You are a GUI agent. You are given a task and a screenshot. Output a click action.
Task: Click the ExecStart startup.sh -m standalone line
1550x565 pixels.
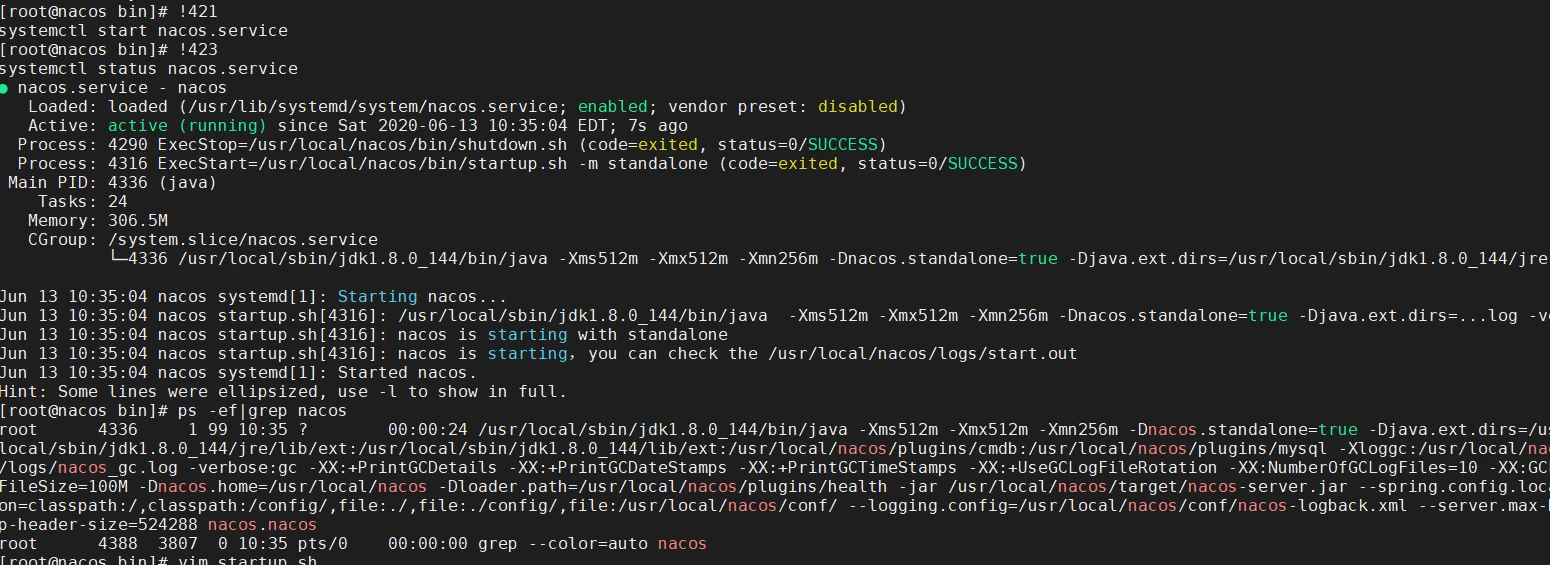pos(522,164)
